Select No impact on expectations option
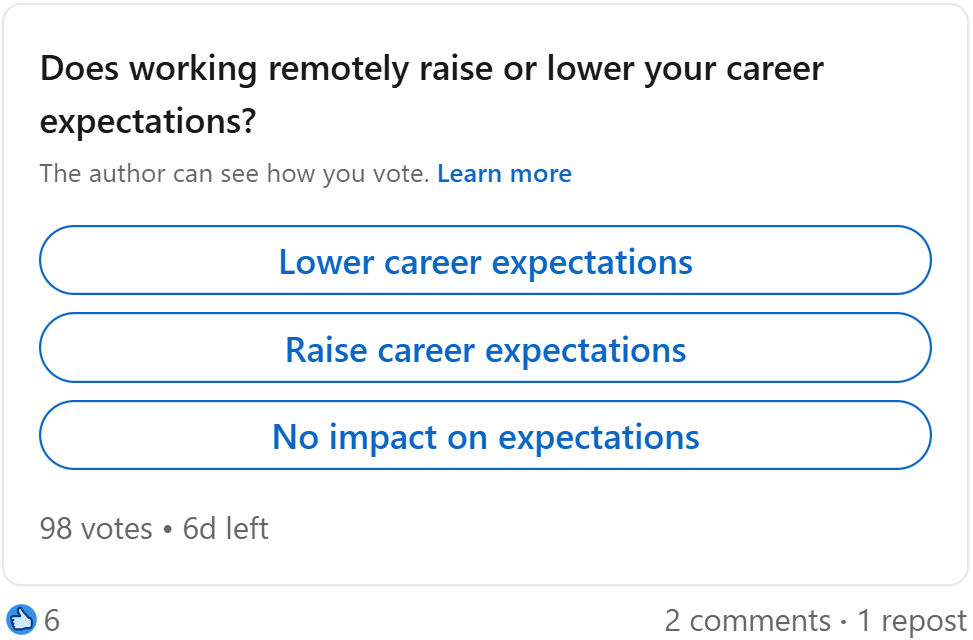 click(485, 436)
